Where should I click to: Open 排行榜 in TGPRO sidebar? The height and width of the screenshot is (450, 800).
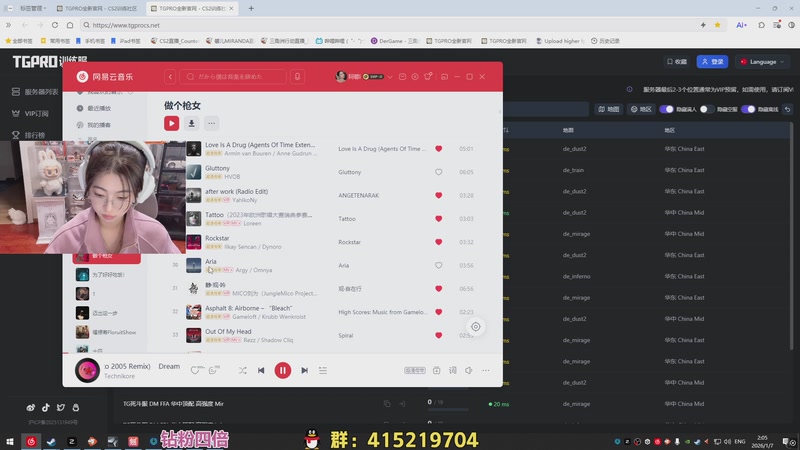click(29, 135)
